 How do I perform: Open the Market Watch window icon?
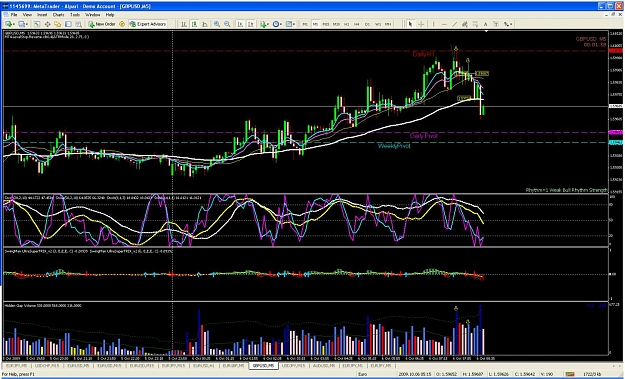37,24
